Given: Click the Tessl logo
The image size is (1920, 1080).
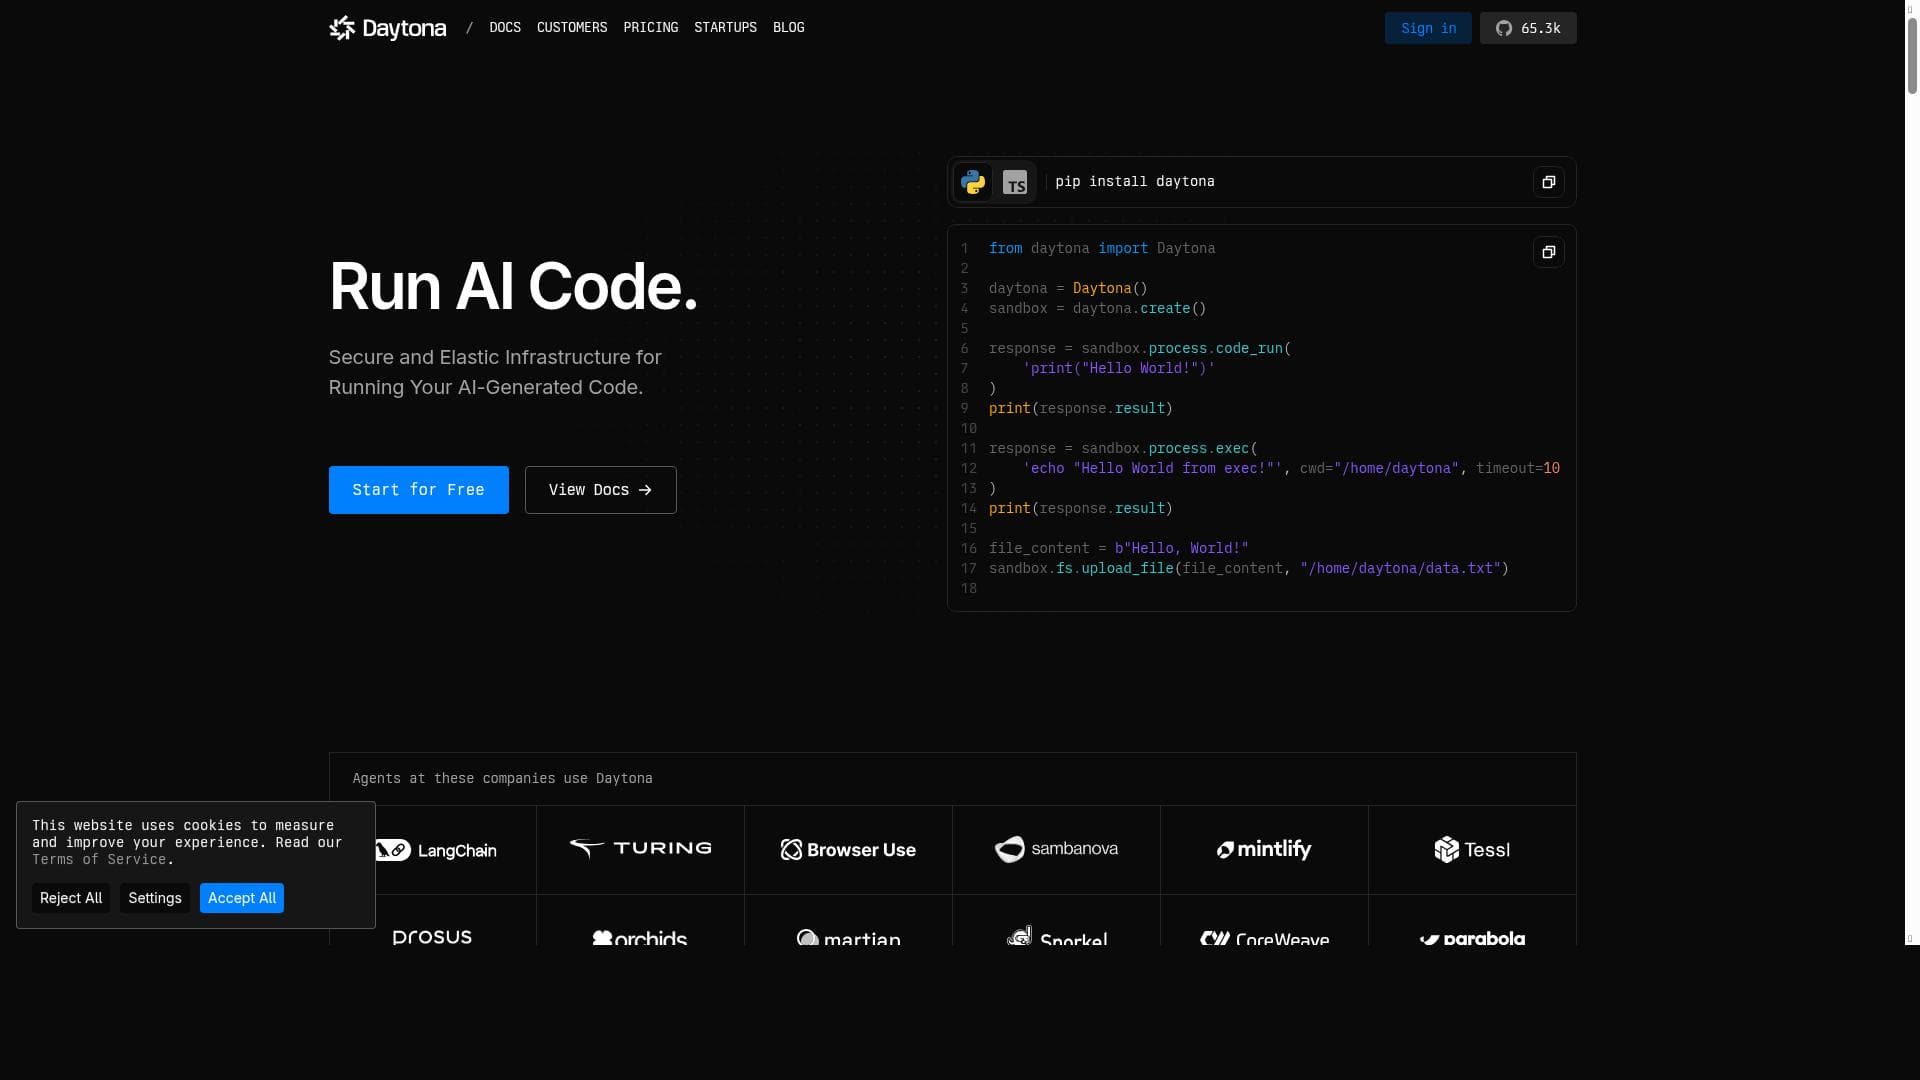Looking at the screenshot, I should pos(1472,850).
